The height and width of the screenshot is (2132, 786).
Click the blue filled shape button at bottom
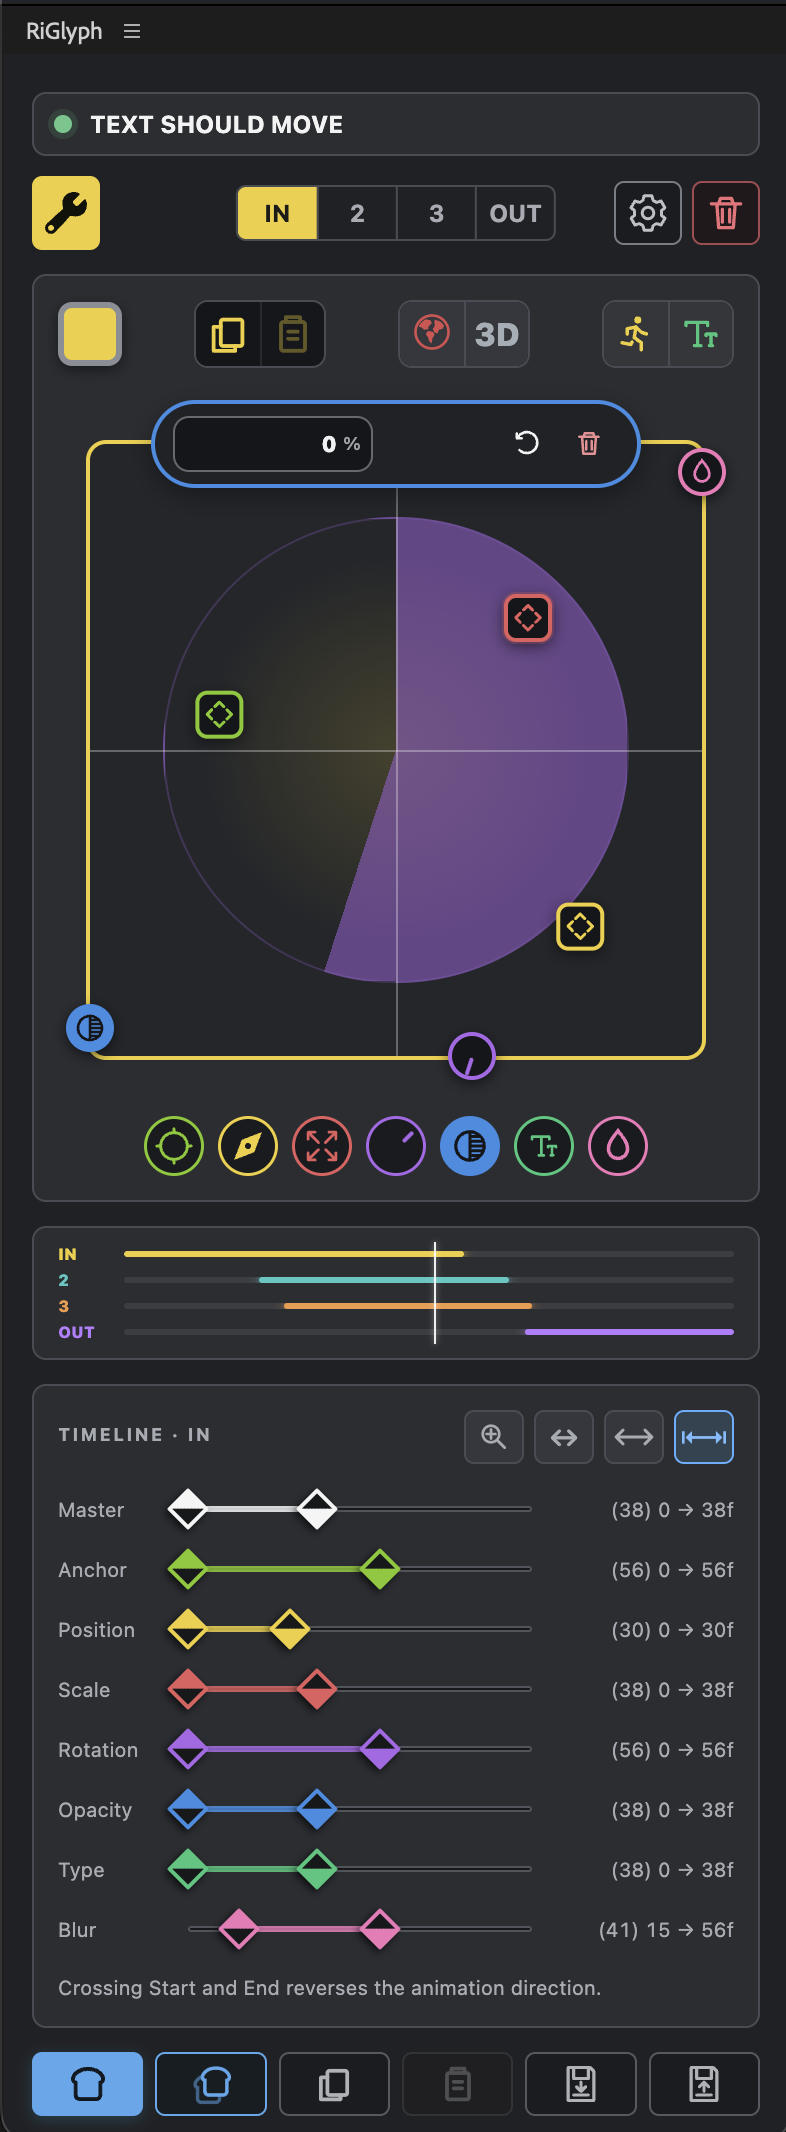87,2084
